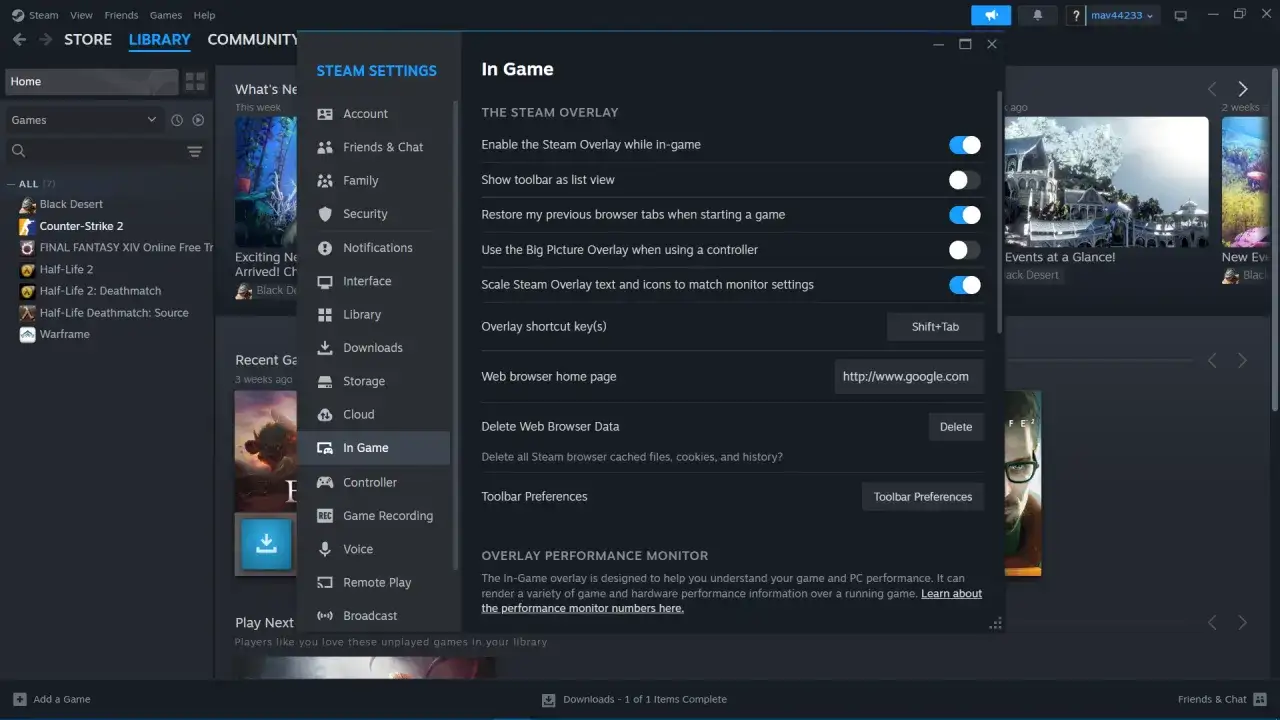Select Black Desert in the games list
The image size is (1280, 720).
point(71,204)
